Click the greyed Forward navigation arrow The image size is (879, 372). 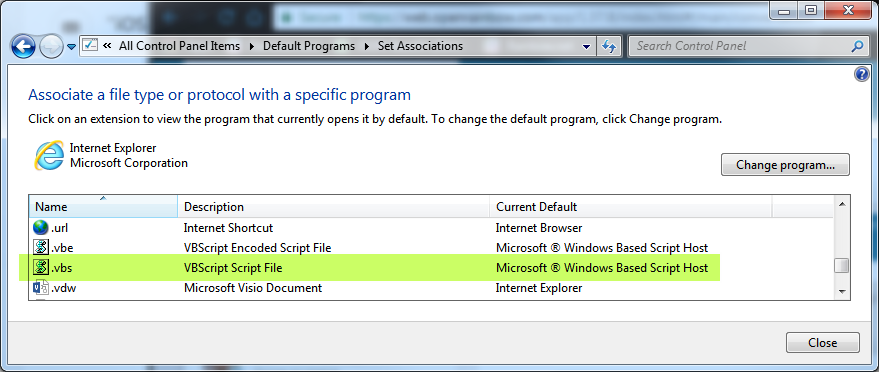(52, 46)
